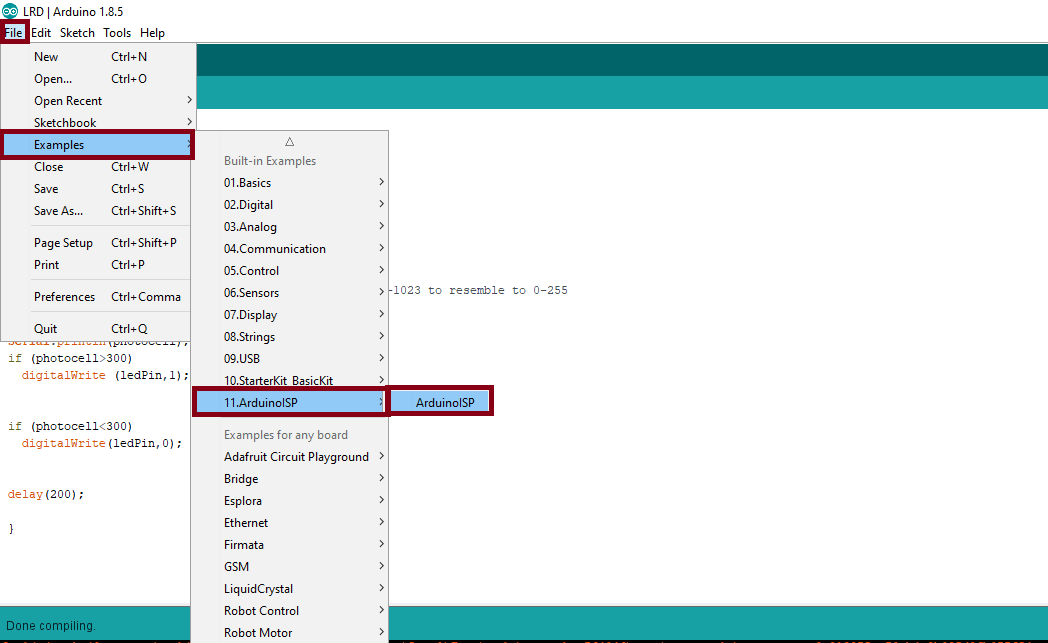
Task: Expand the 08.Strings examples
Action: pyautogui.click(x=290, y=338)
